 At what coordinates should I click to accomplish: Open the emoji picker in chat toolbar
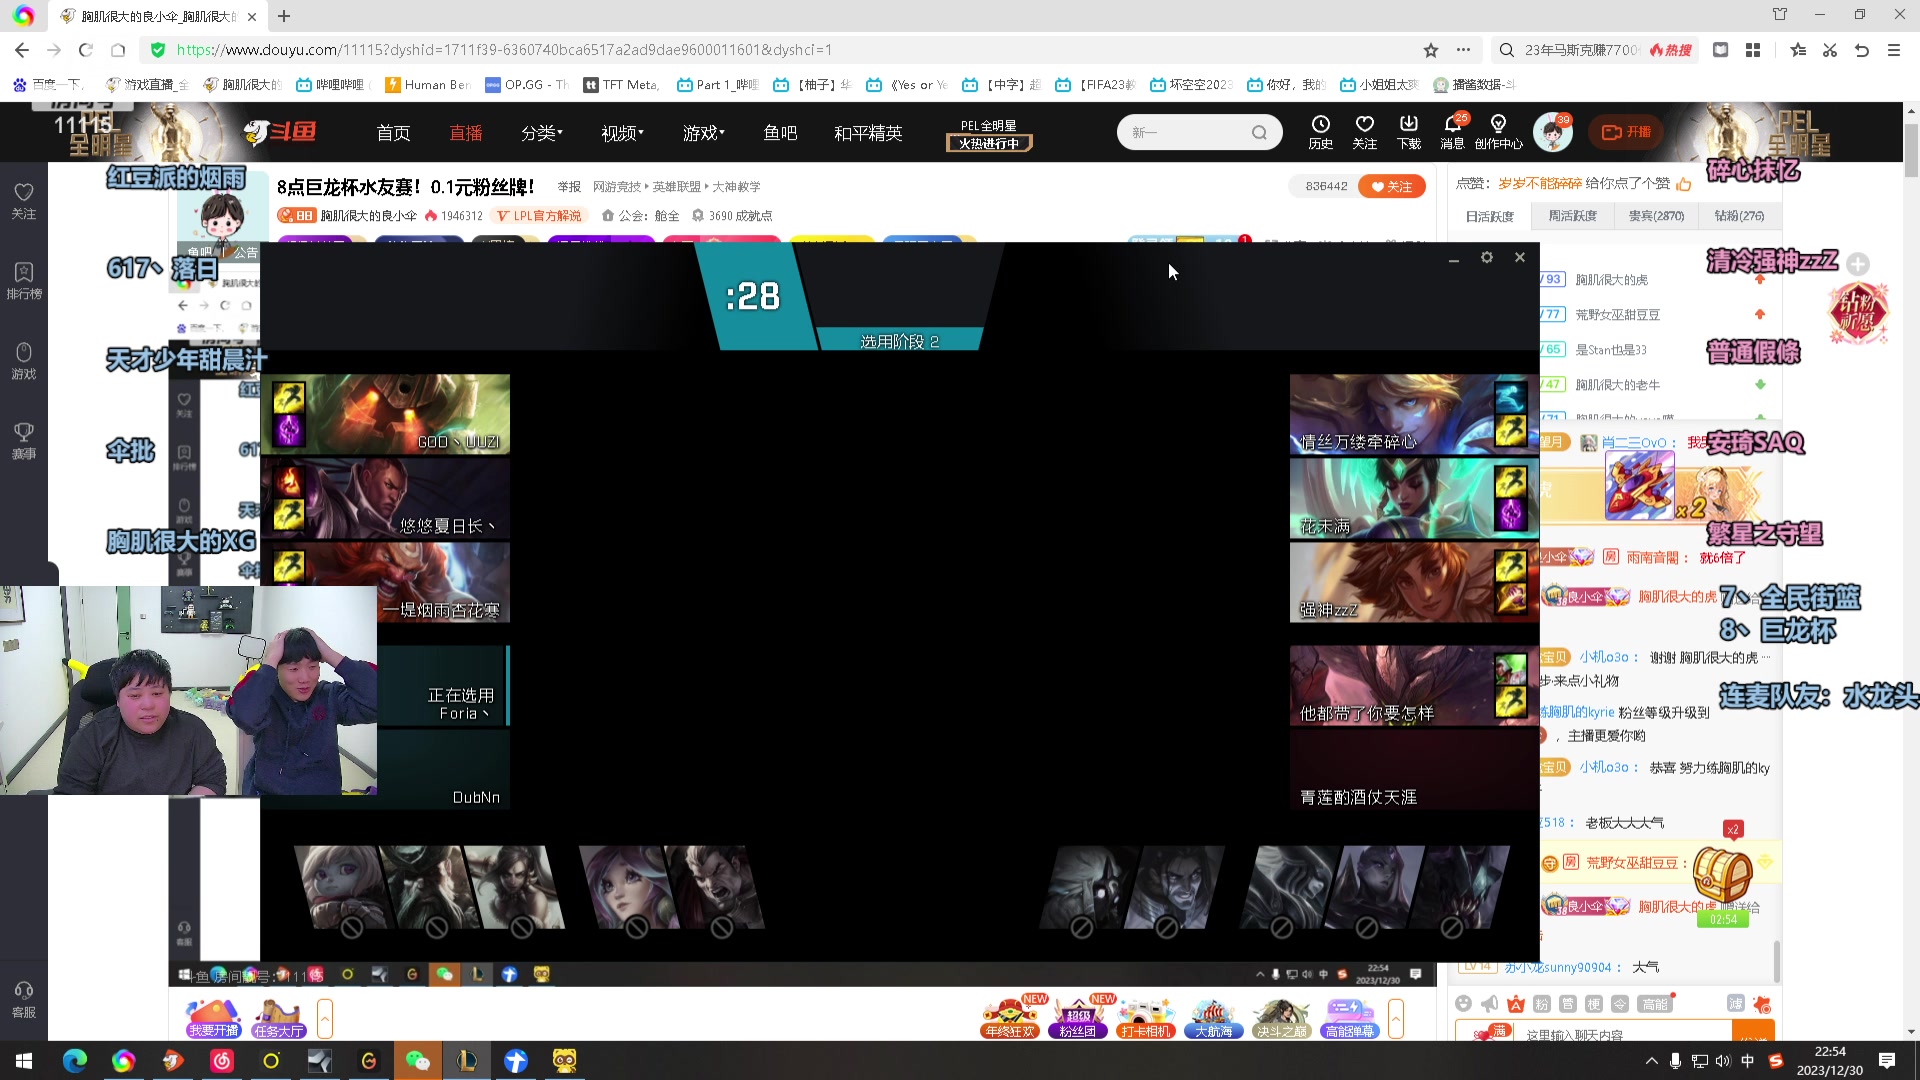1464,1003
